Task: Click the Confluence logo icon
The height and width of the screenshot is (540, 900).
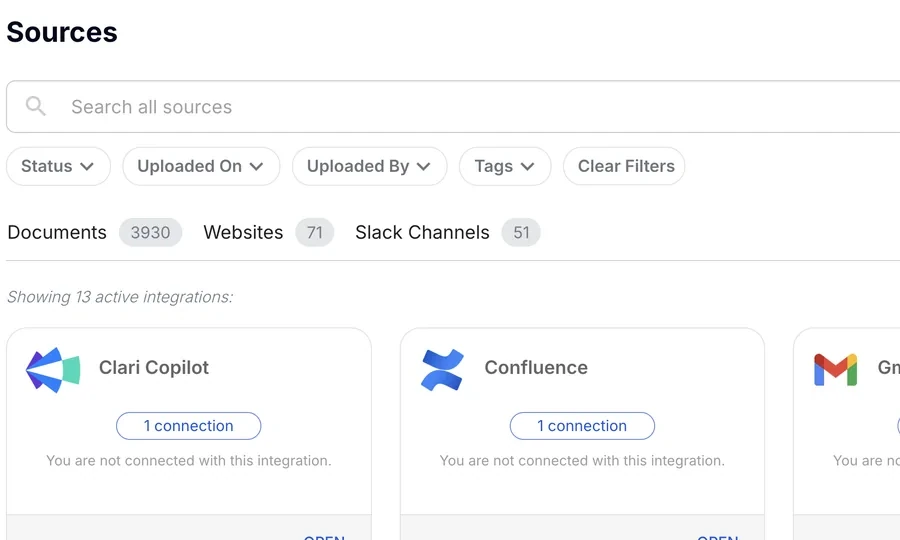Action: tap(442, 370)
